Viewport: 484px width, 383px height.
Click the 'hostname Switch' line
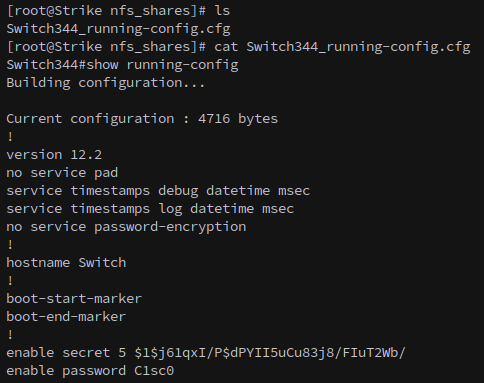[66, 263]
